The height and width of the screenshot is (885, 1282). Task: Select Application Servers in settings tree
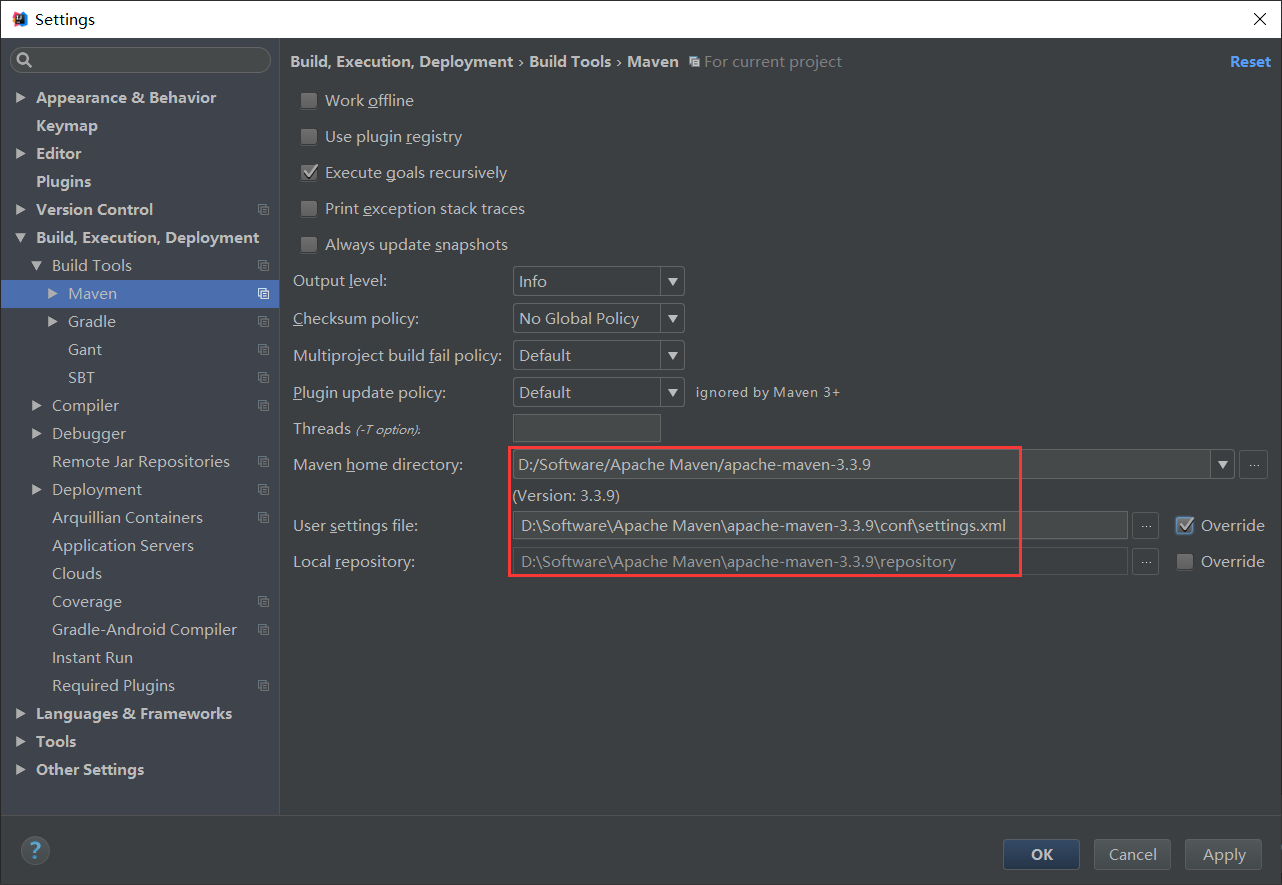[x=123, y=546]
